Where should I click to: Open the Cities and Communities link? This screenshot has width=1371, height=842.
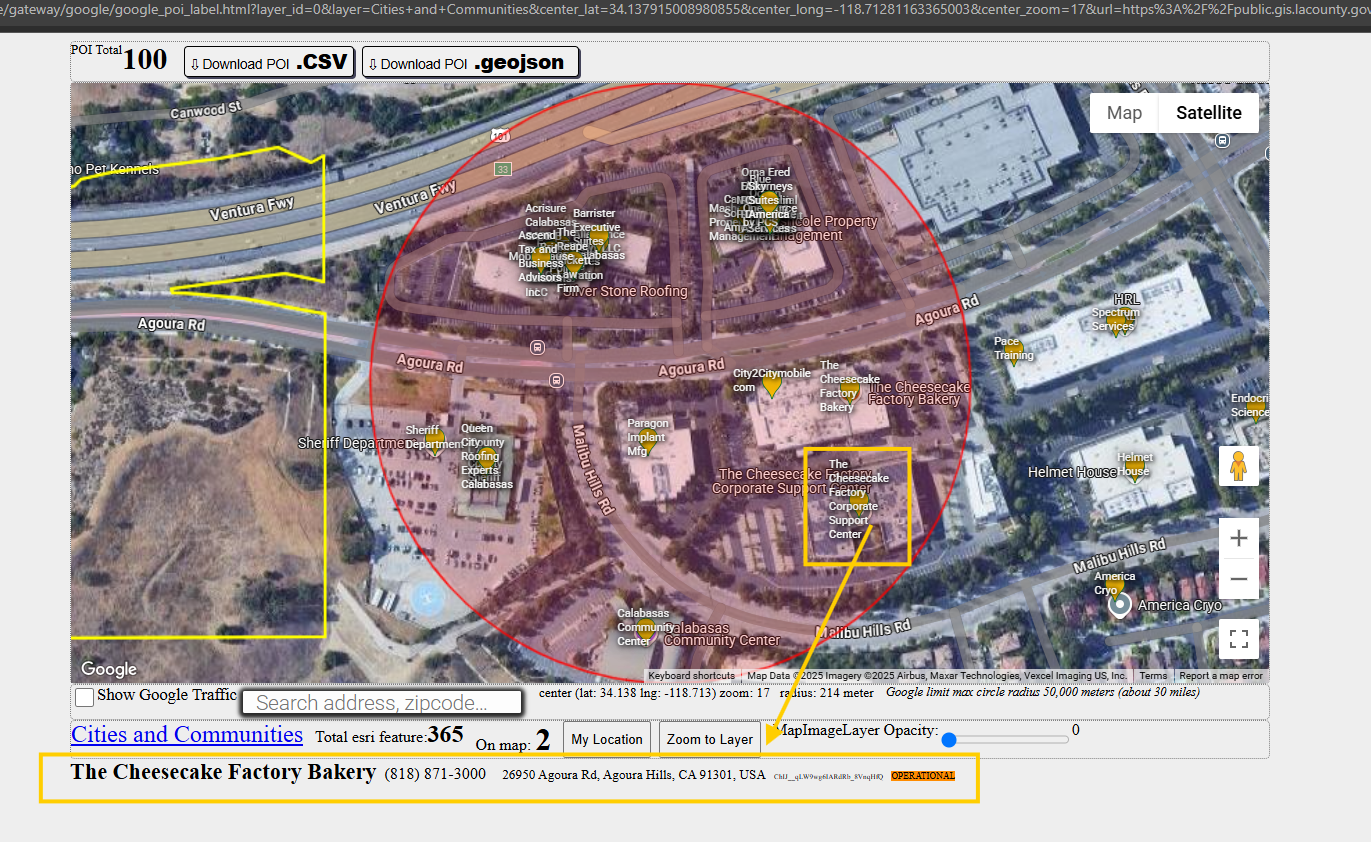click(x=187, y=734)
